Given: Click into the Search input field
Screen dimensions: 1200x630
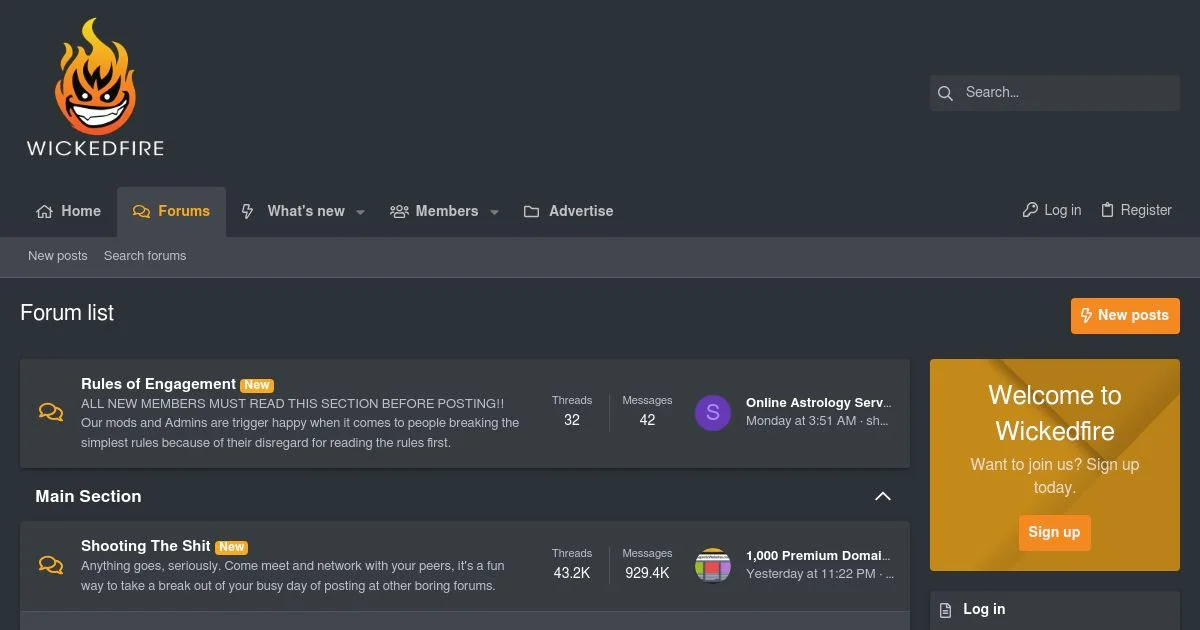Looking at the screenshot, I should (x=1065, y=93).
